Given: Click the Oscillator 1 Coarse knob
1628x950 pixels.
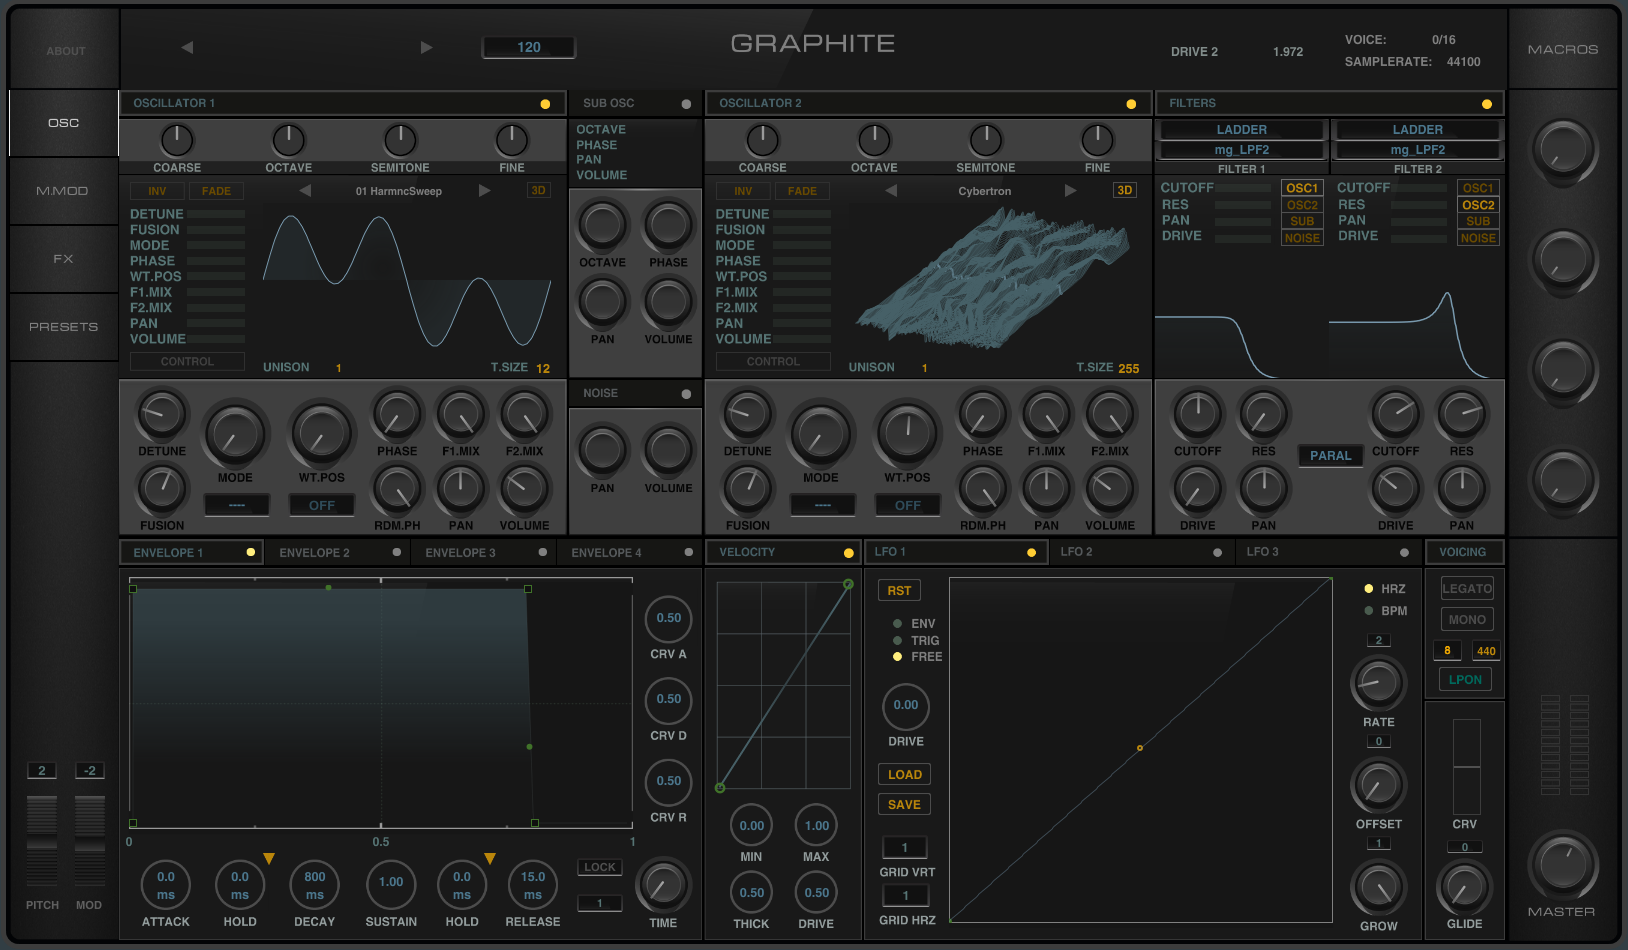Looking at the screenshot, I should pos(177,141).
